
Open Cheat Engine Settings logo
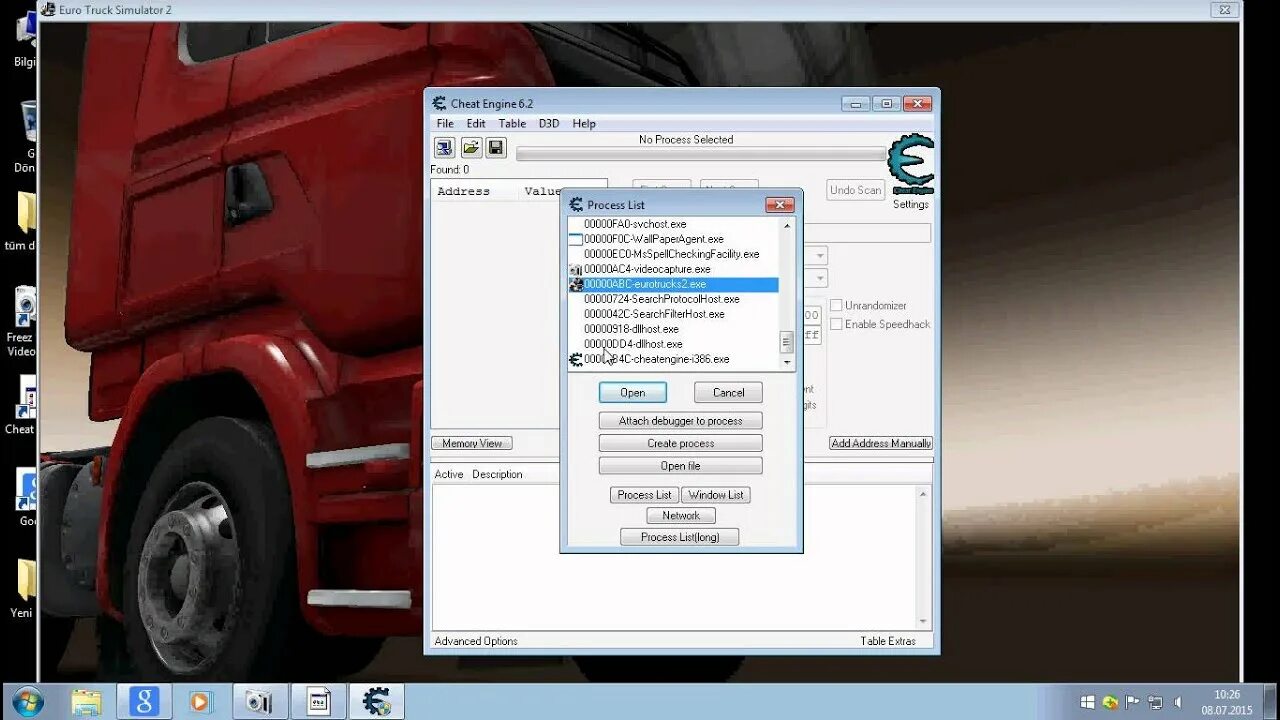coord(911,165)
